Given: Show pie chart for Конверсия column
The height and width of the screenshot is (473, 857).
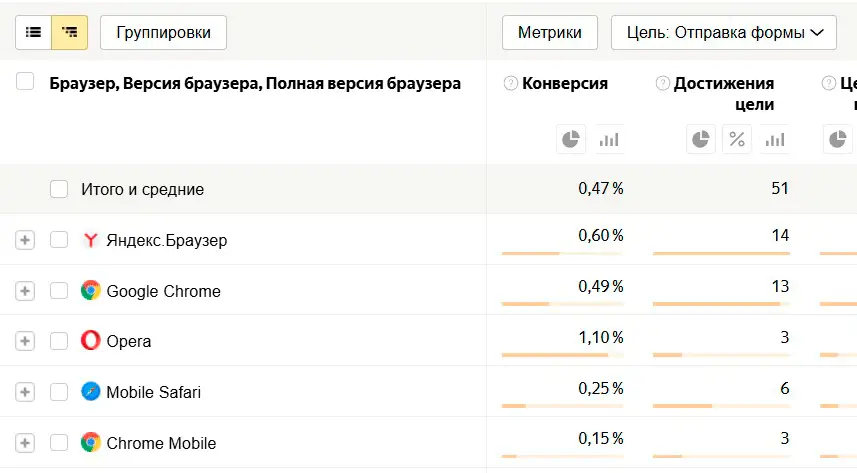Looking at the screenshot, I should 571,139.
